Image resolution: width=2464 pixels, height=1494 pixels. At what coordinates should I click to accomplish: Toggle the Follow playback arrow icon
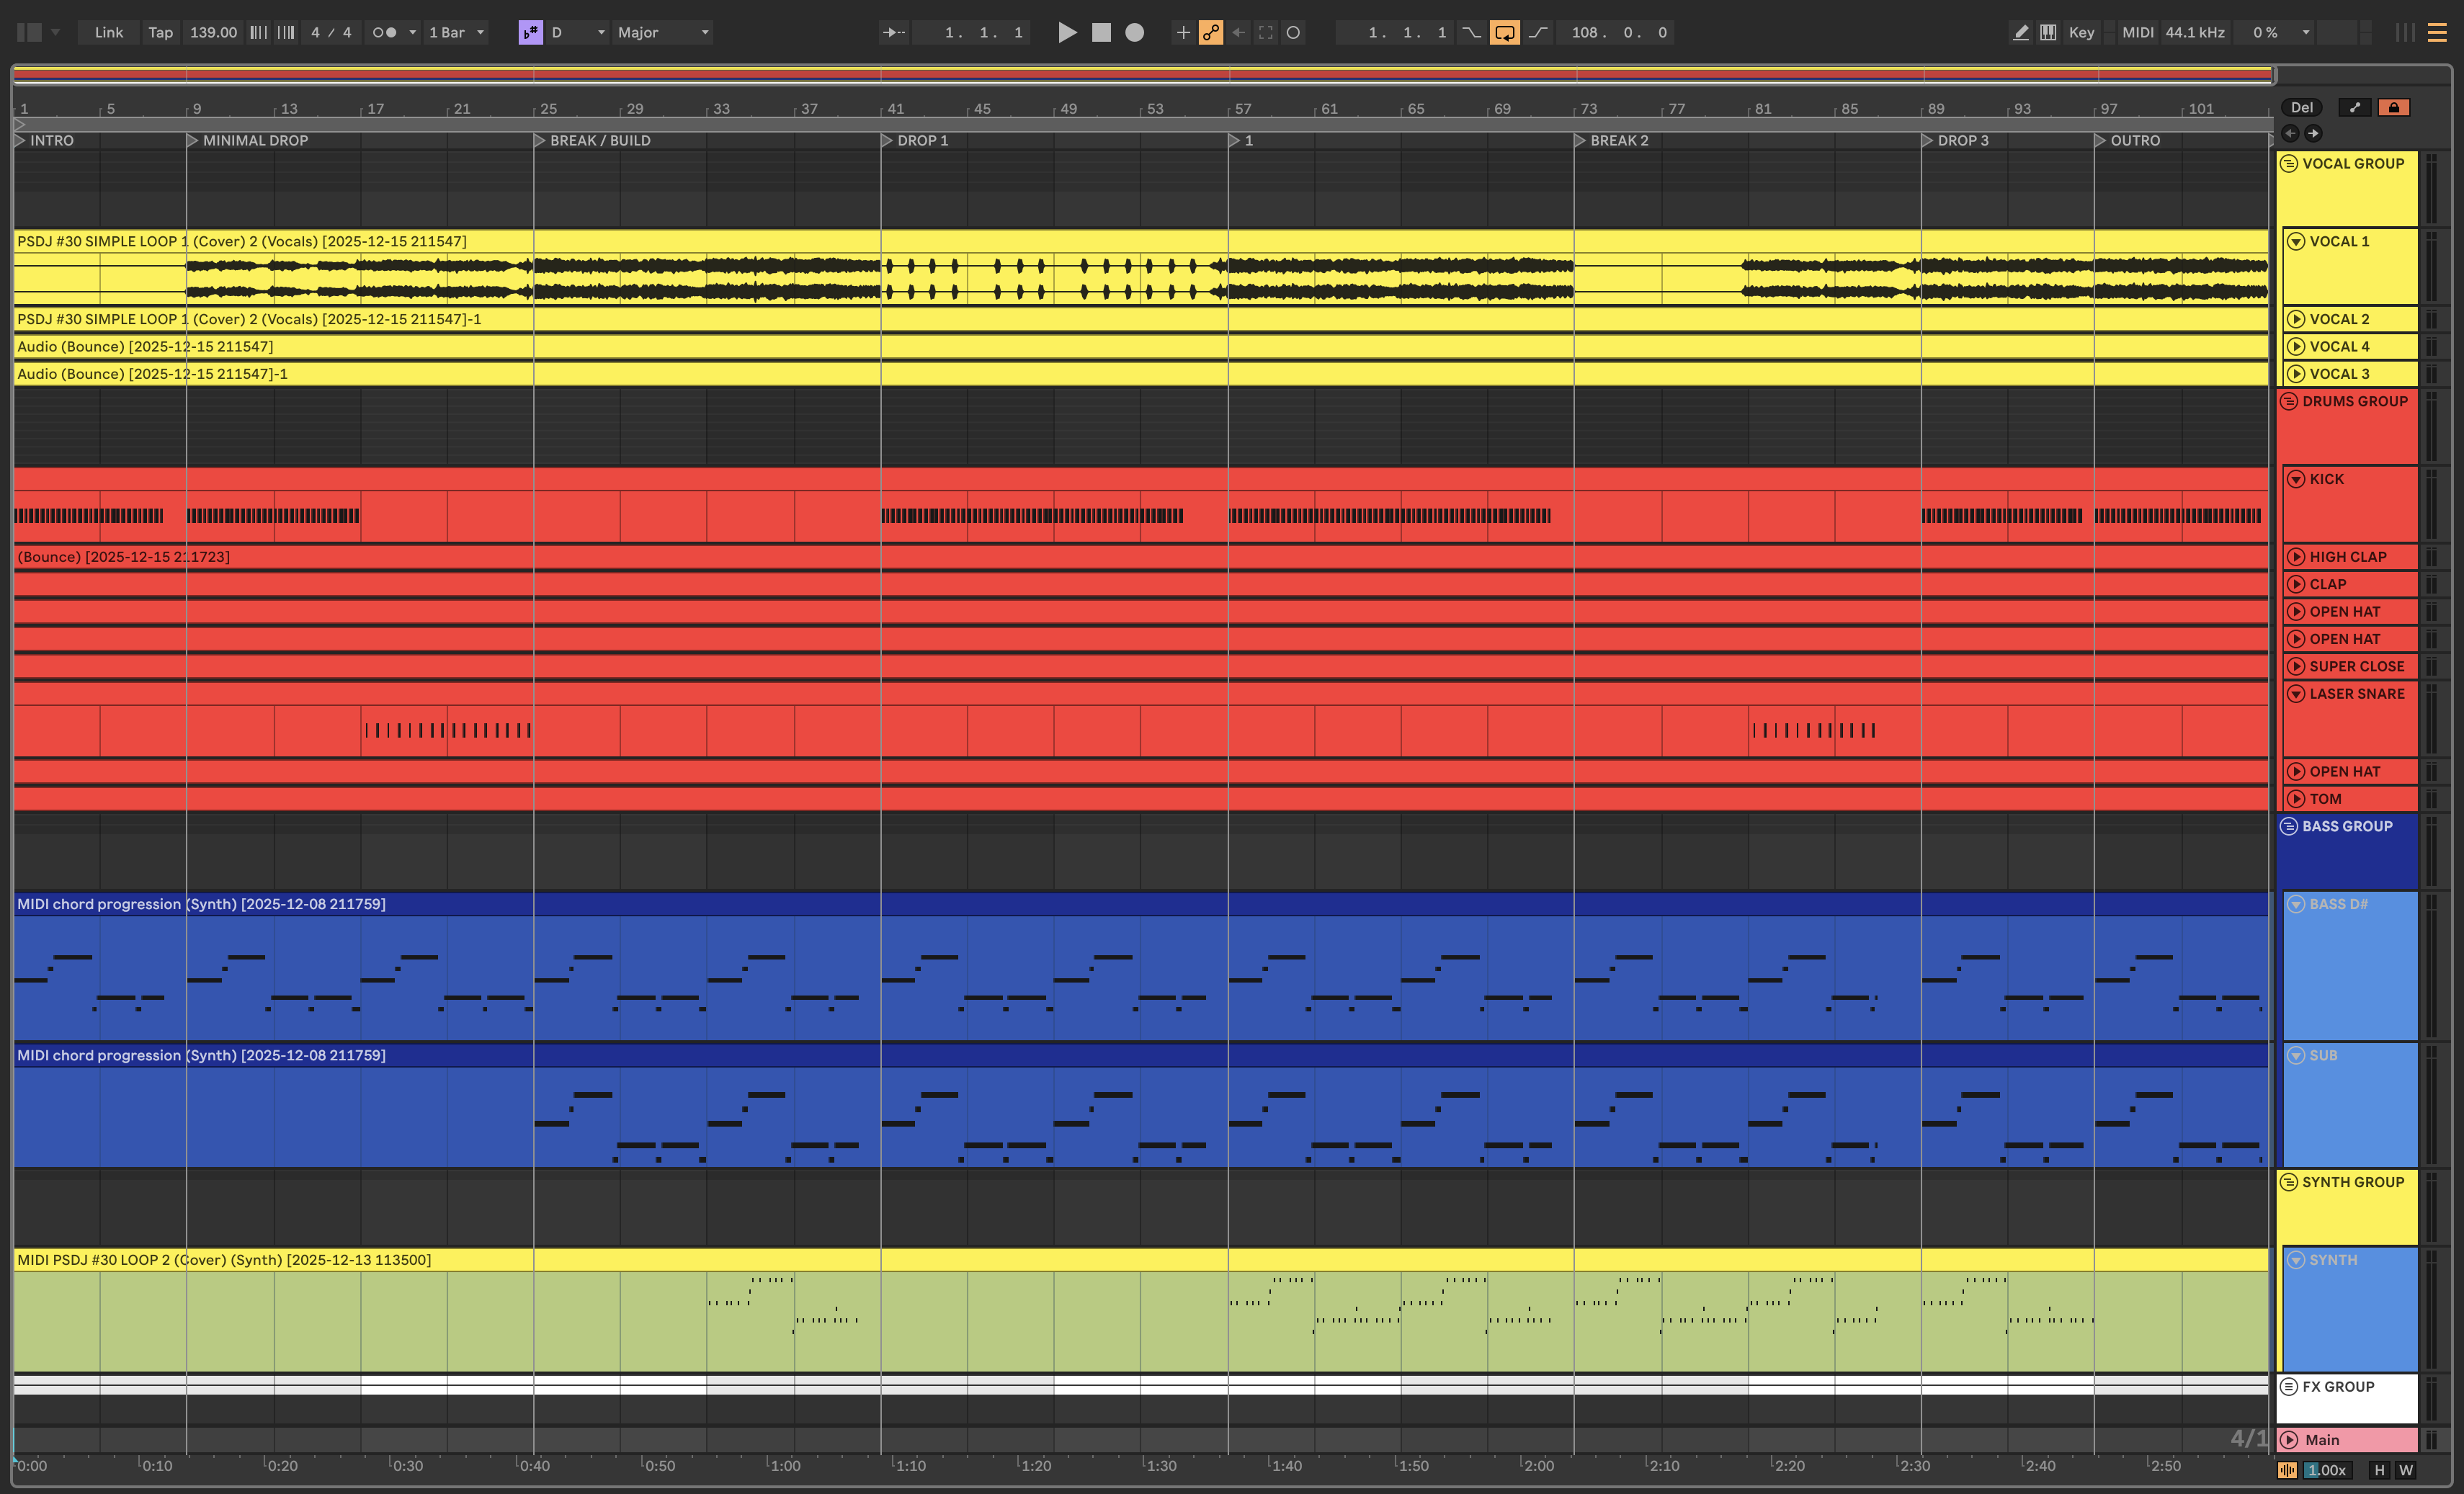(893, 32)
